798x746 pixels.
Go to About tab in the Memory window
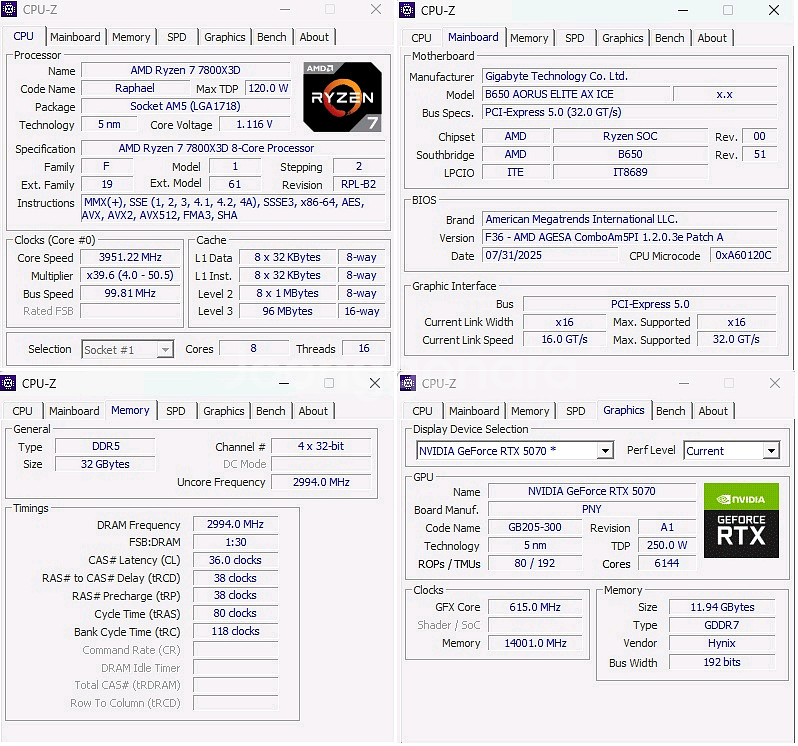(x=313, y=411)
